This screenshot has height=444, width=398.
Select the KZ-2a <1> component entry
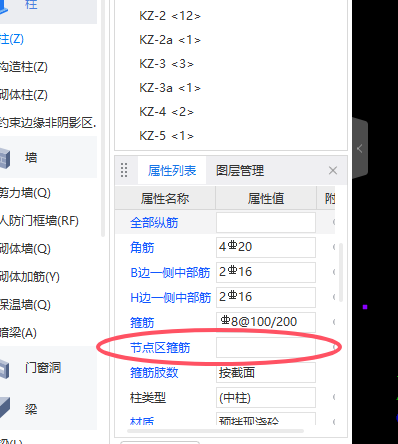[170, 40]
